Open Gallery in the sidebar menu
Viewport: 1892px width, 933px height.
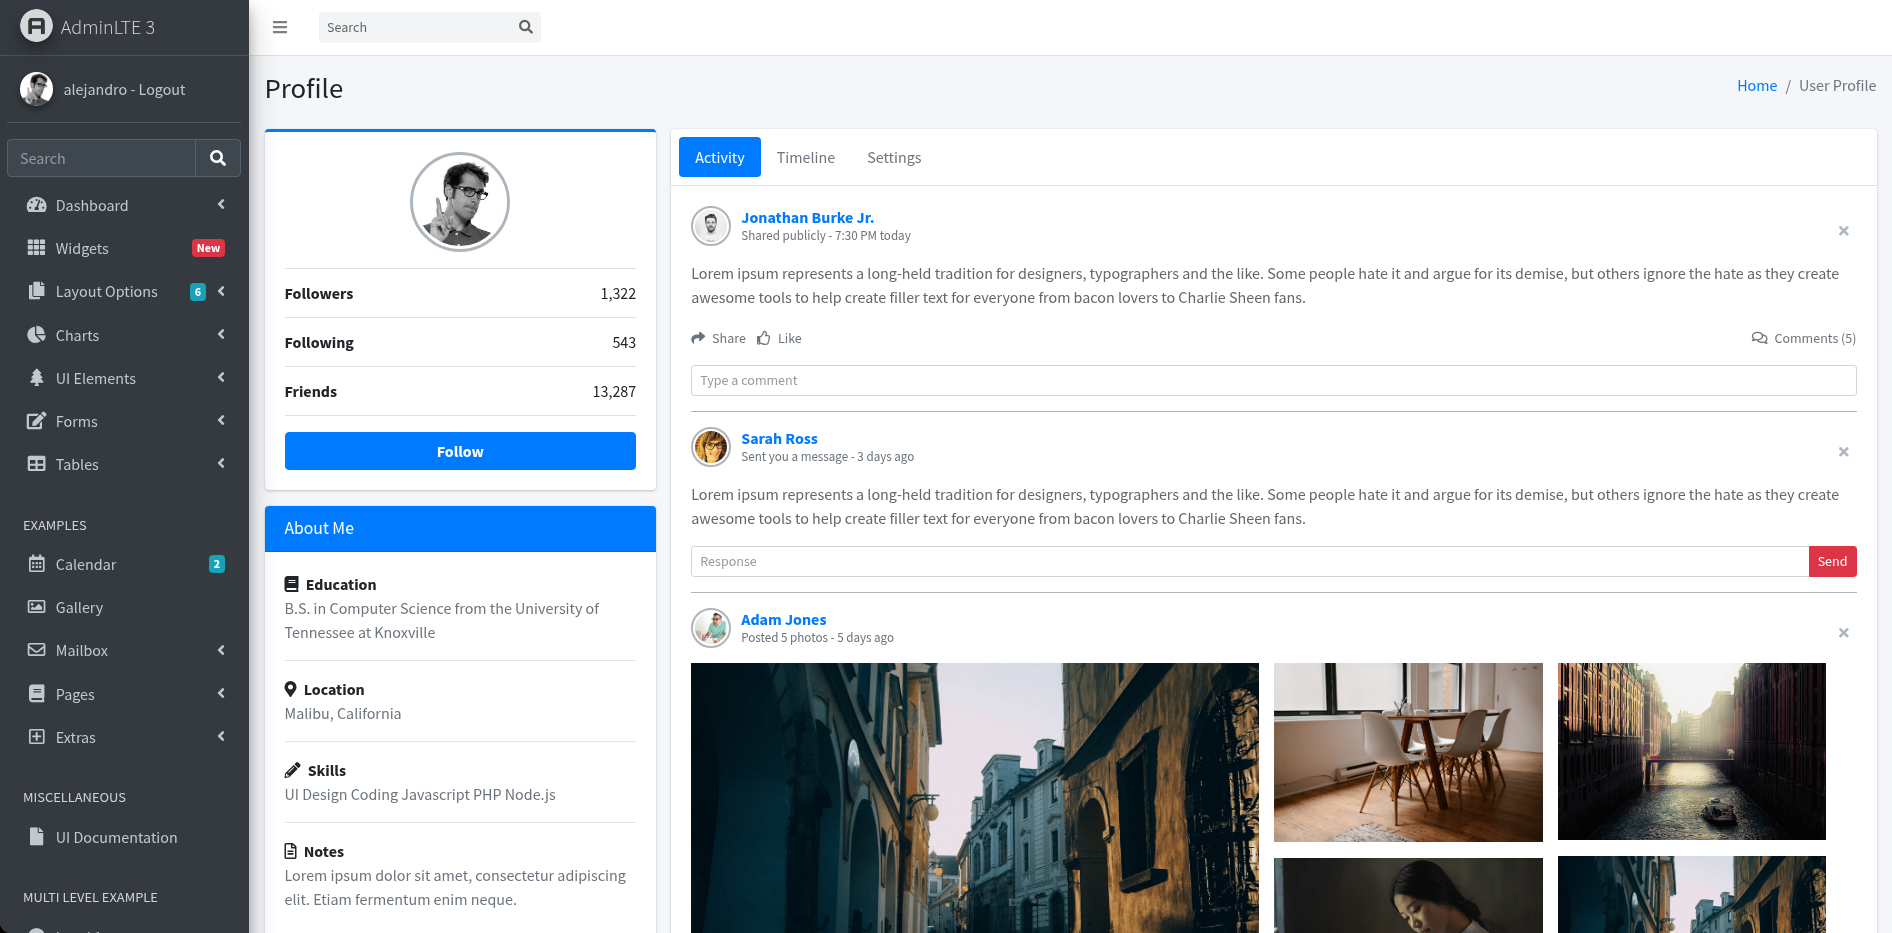(125, 607)
